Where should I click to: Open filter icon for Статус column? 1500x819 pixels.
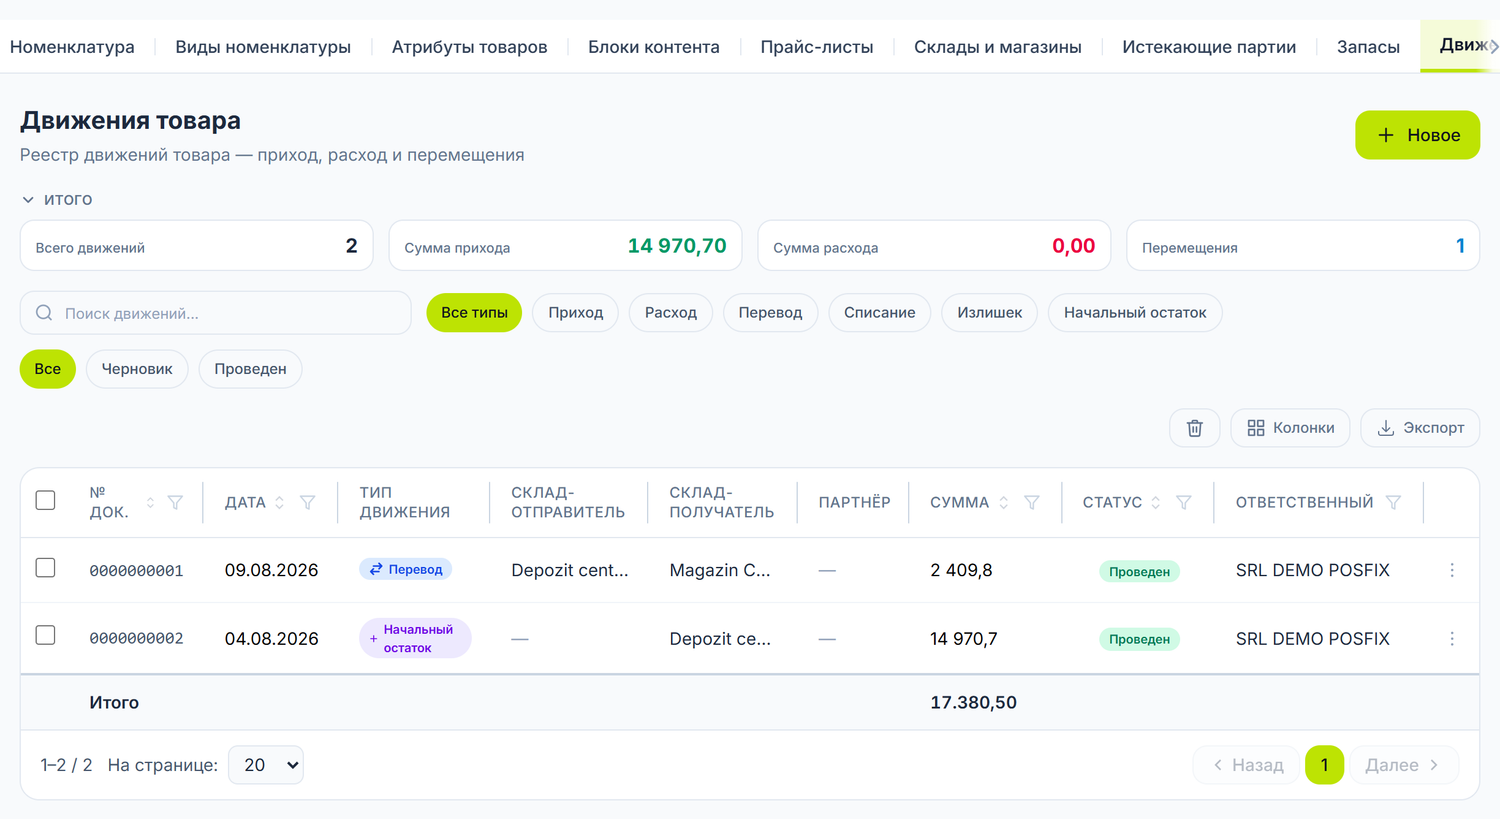[1183, 502]
